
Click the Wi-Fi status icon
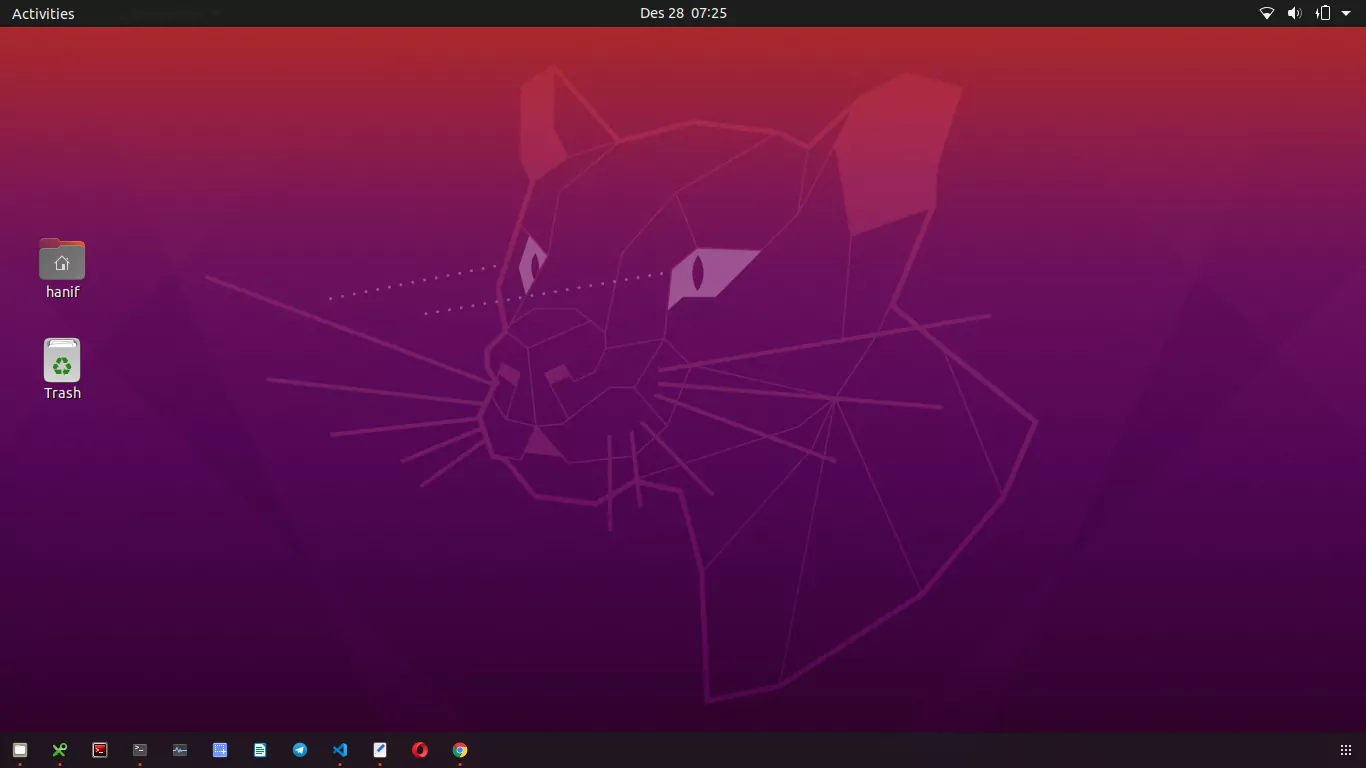click(x=1266, y=13)
